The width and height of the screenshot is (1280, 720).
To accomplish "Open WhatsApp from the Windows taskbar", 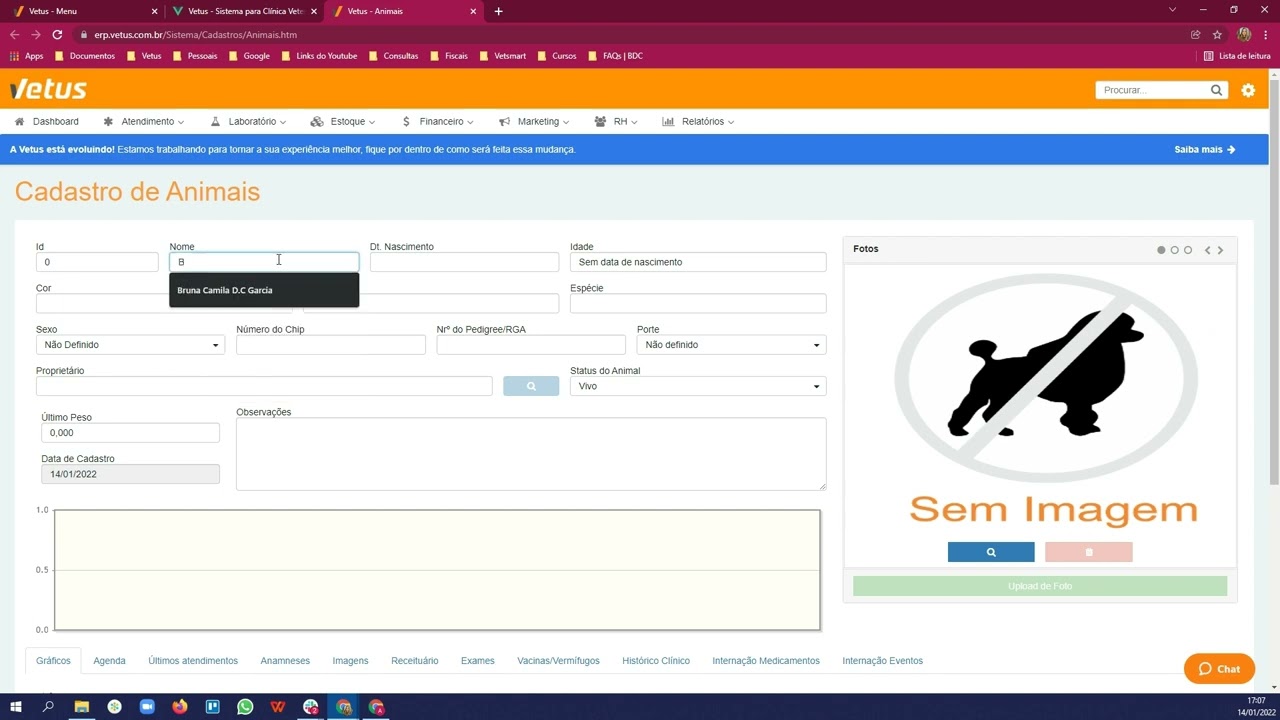I will (x=245, y=707).
